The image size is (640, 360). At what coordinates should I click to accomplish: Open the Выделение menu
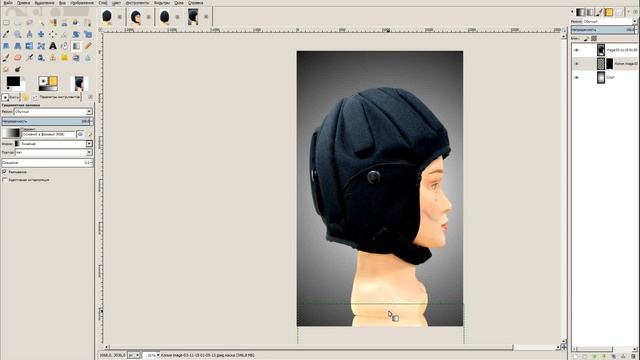[44, 2]
